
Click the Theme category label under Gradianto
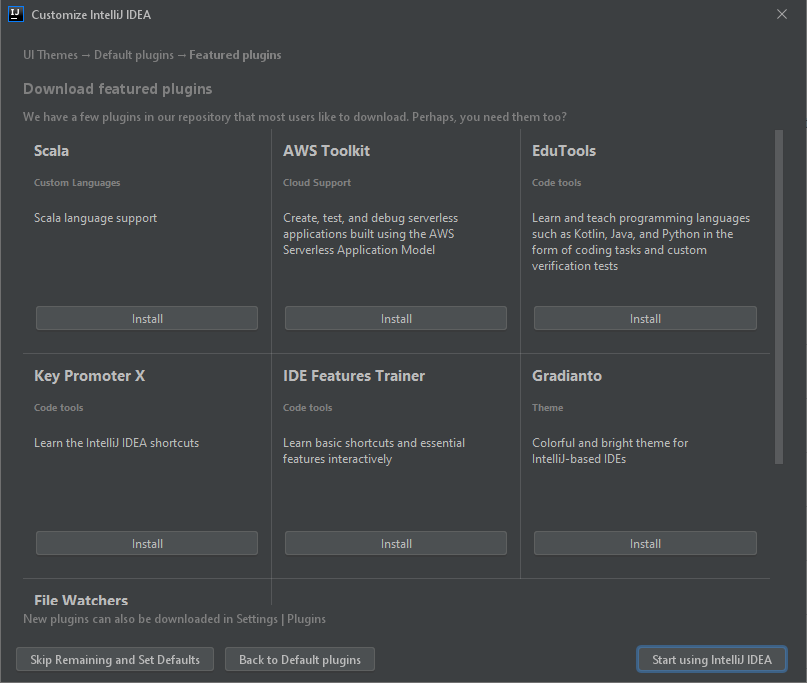(x=548, y=408)
